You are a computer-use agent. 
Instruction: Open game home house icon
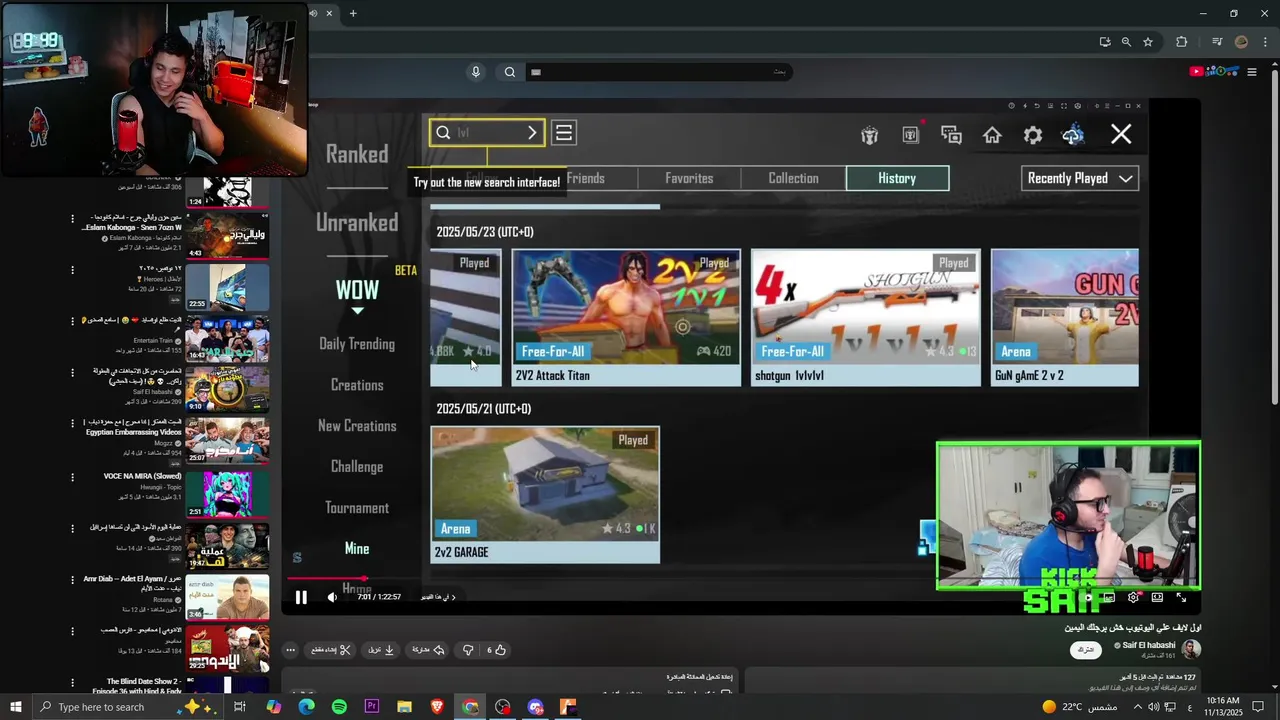tap(992, 135)
